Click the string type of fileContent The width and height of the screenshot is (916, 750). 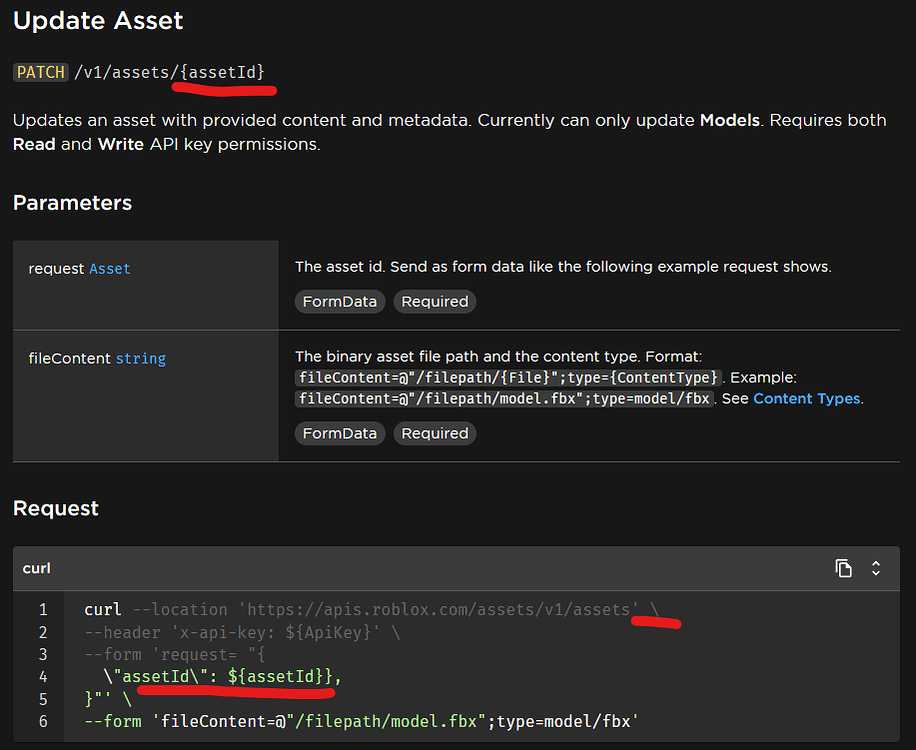click(141, 358)
